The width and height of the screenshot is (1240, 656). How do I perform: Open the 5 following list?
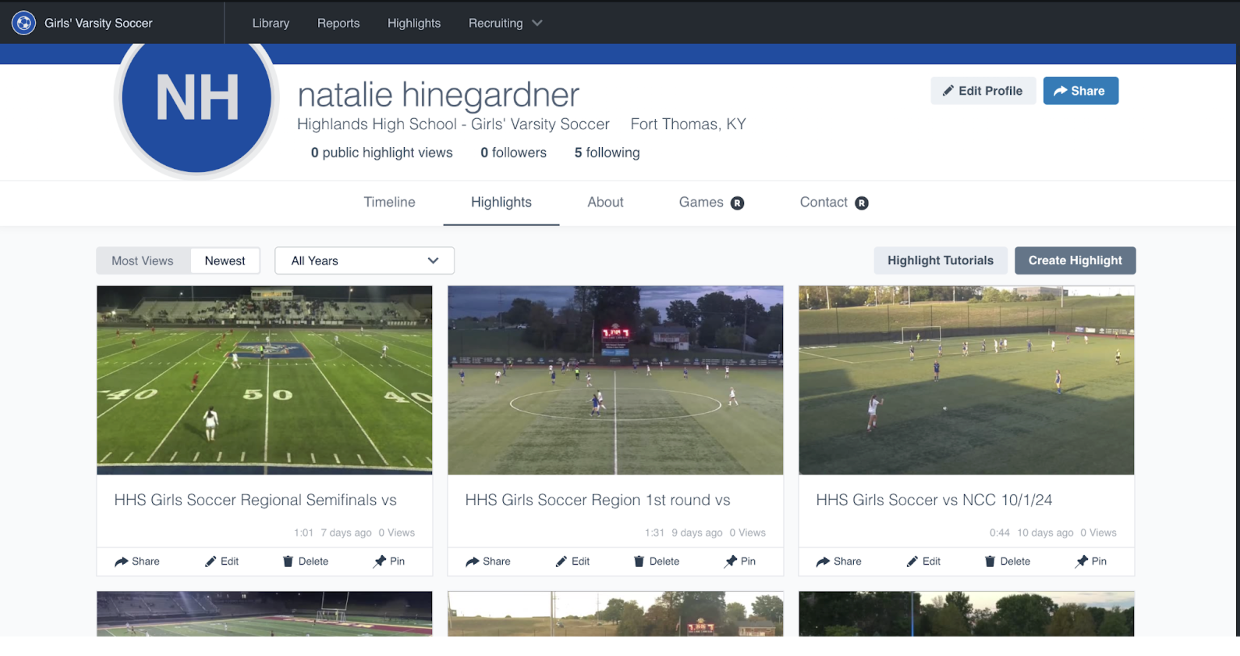607,153
